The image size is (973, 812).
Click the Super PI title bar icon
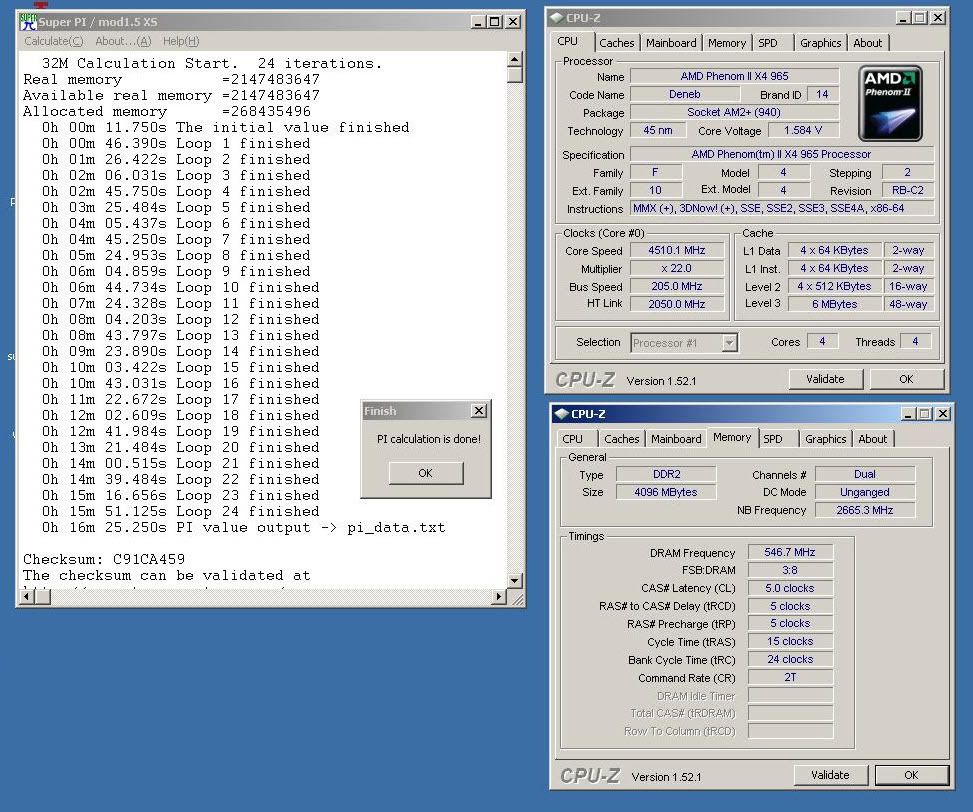[29, 22]
